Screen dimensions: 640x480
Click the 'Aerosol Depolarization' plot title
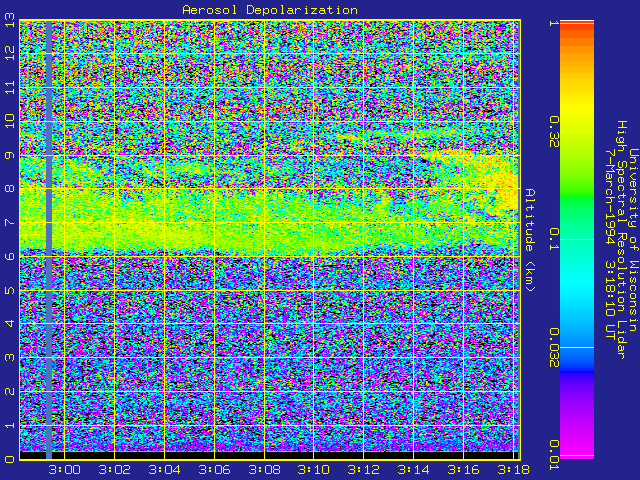tap(270, 10)
